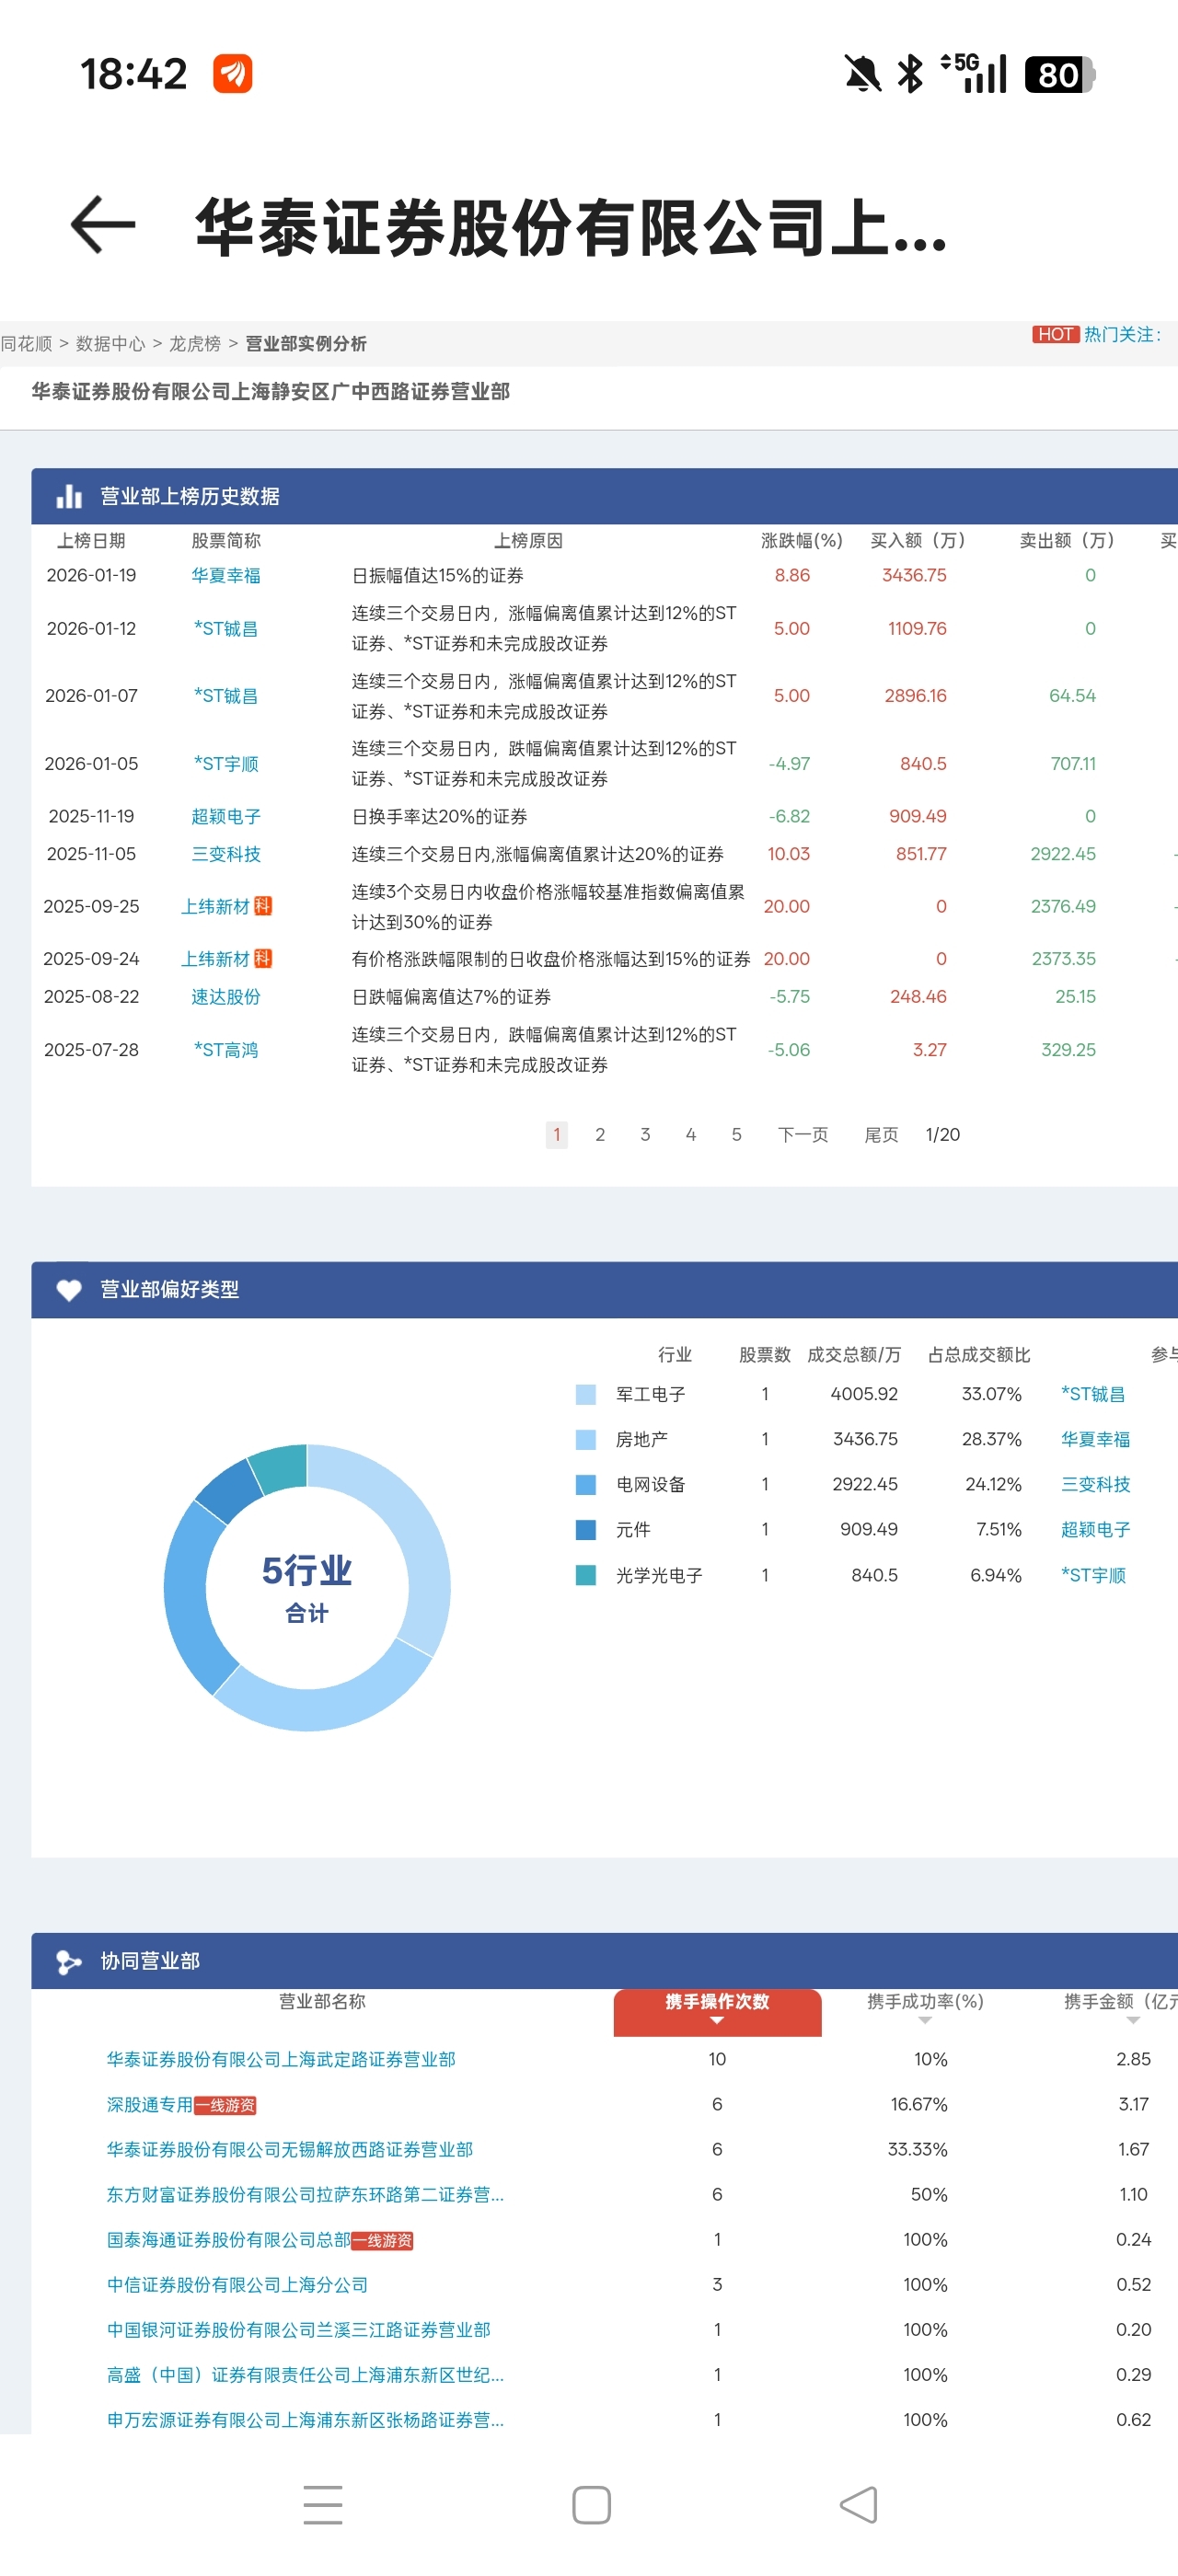Tap the 5G signal strength indicator
The image size is (1178, 2576).
pyautogui.click(x=973, y=73)
